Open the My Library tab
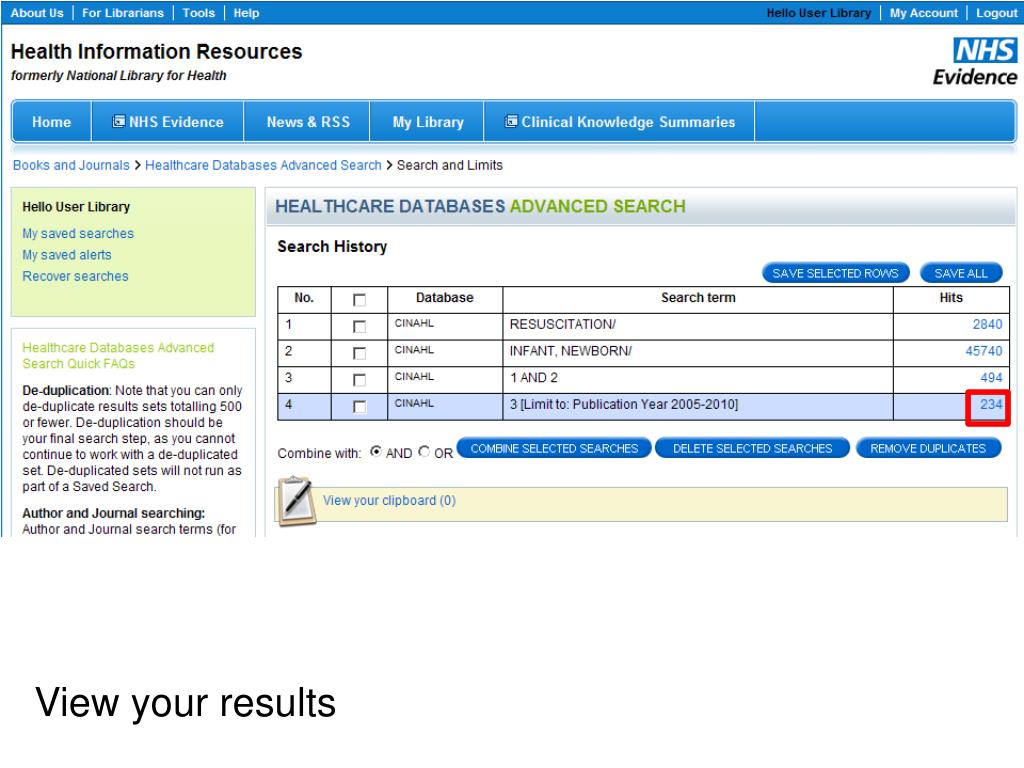The width and height of the screenshot is (1024, 768). 428,122
